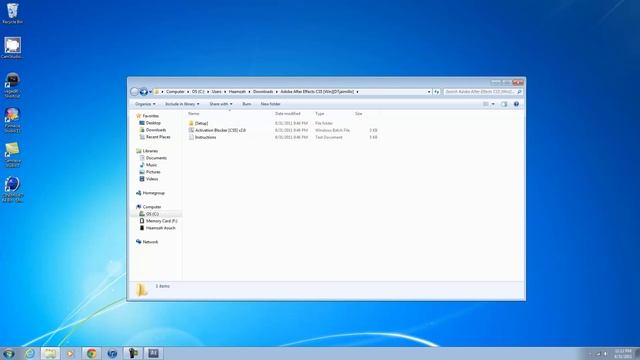Viewport: 640px width, 360px height.
Task: Open the Share with menu
Action: pyautogui.click(x=221, y=104)
